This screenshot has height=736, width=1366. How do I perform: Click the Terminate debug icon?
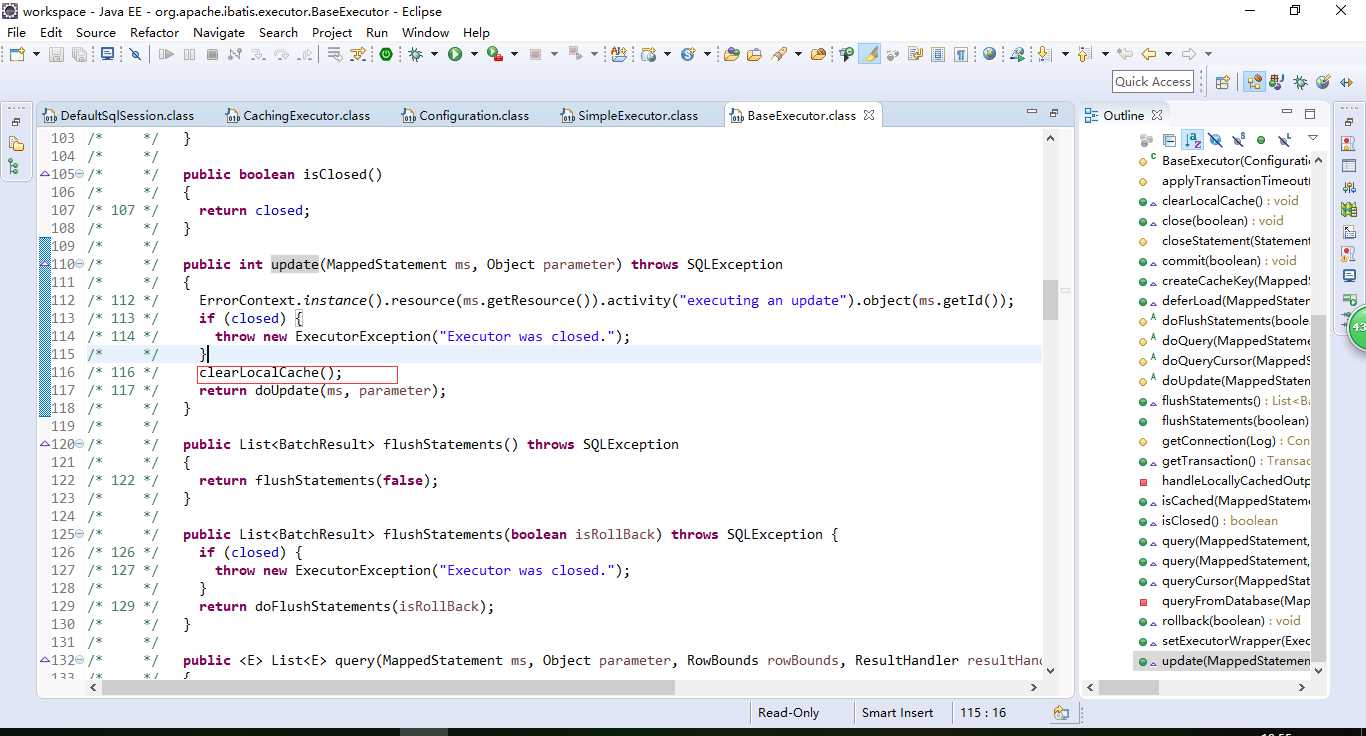[212, 54]
